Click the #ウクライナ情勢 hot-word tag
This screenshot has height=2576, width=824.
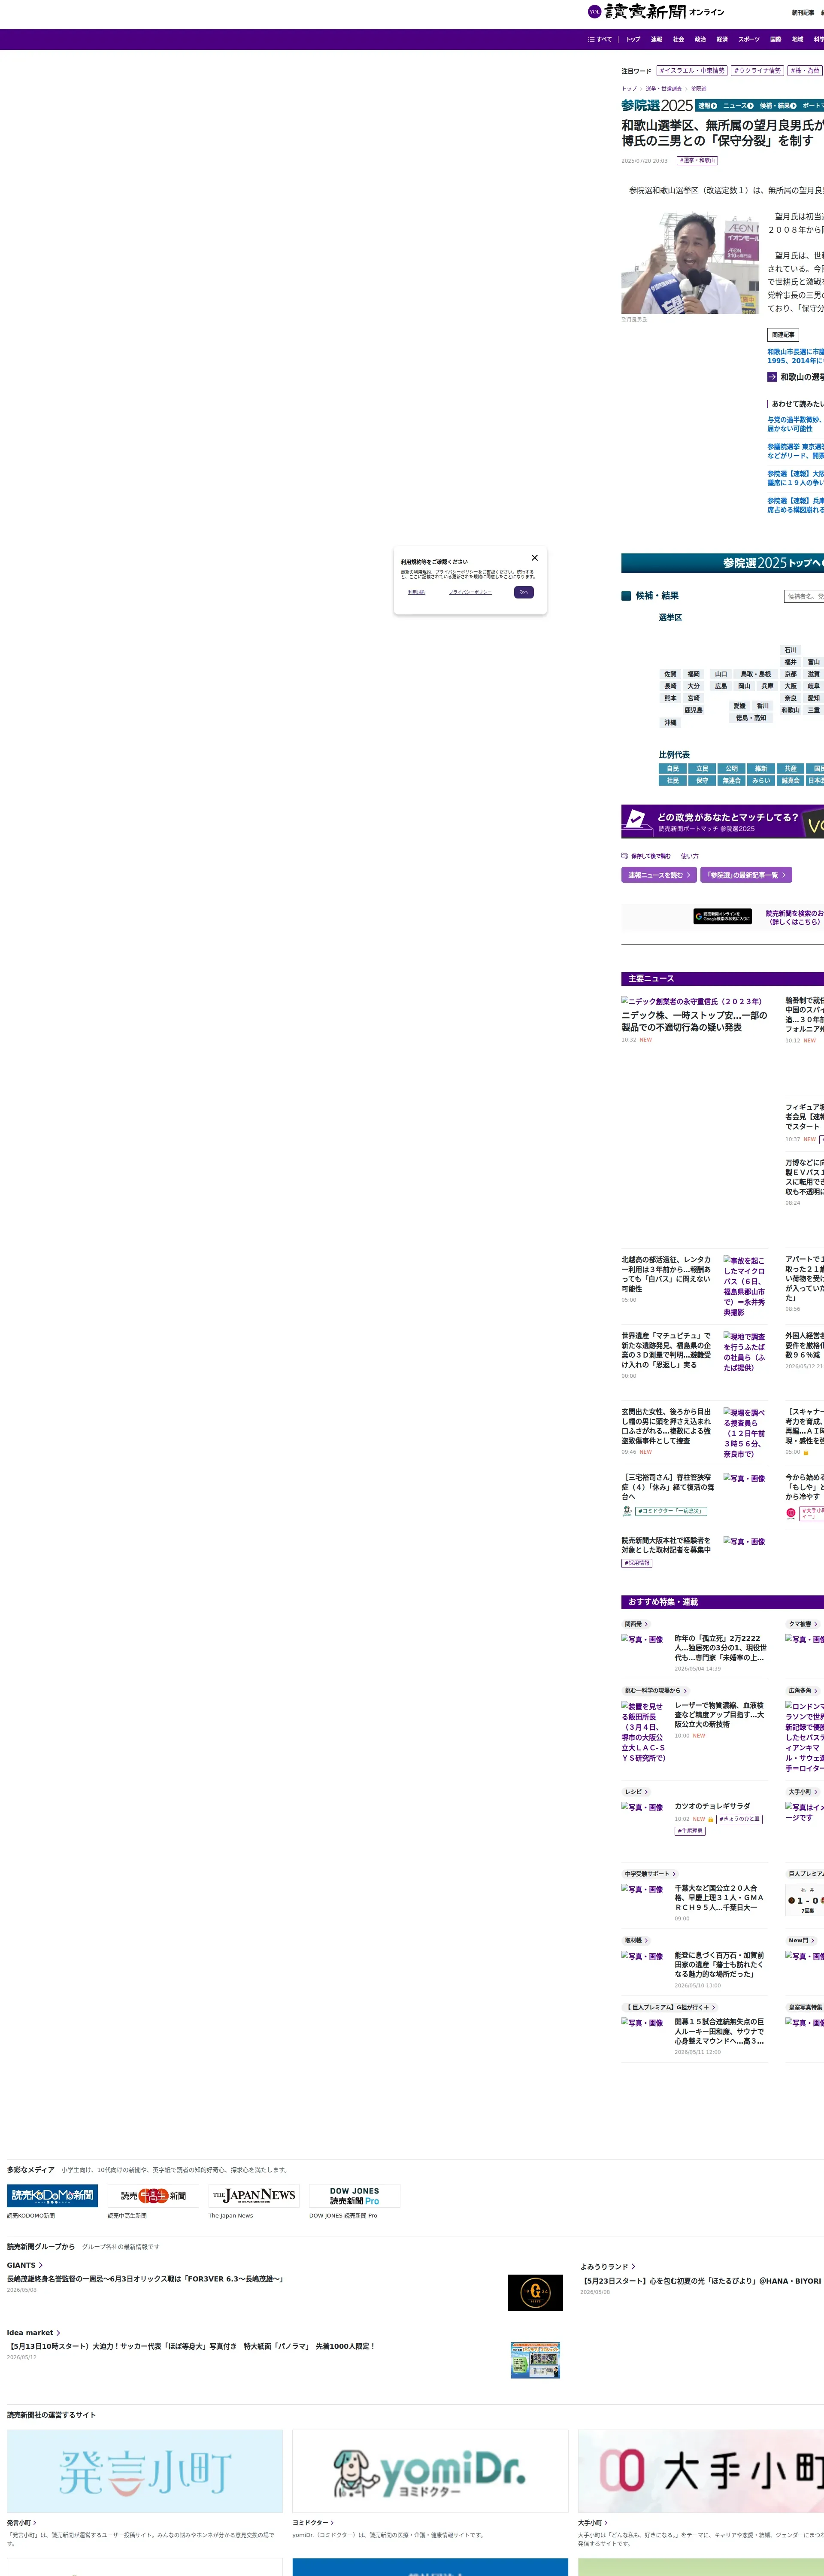pos(758,71)
